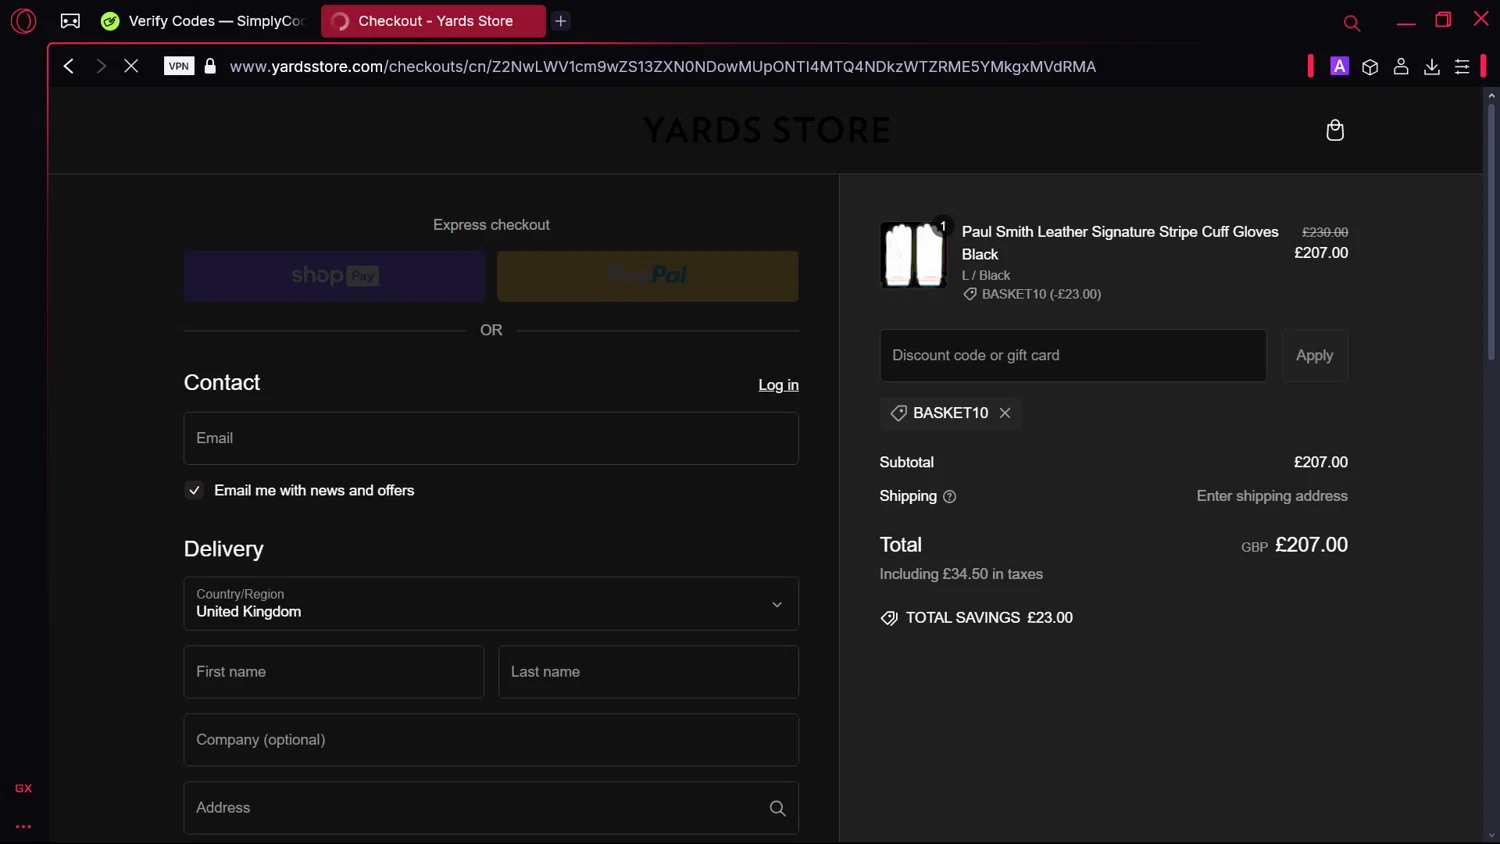Viewport: 1500px width, 844px height.
Task: Open the extensions cube icon
Action: click(1370, 66)
